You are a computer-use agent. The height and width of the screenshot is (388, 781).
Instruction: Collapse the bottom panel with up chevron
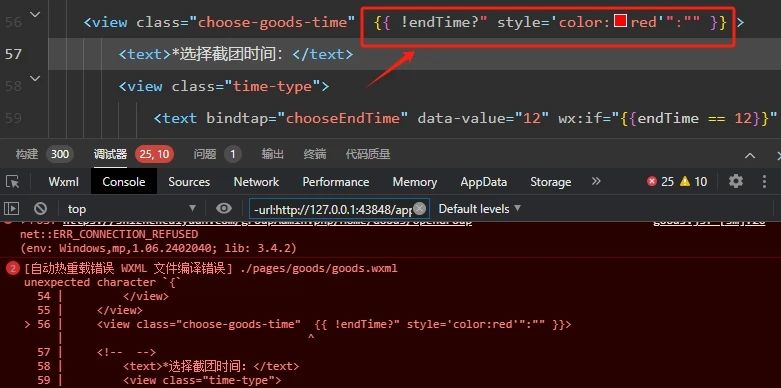(x=750, y=155)
